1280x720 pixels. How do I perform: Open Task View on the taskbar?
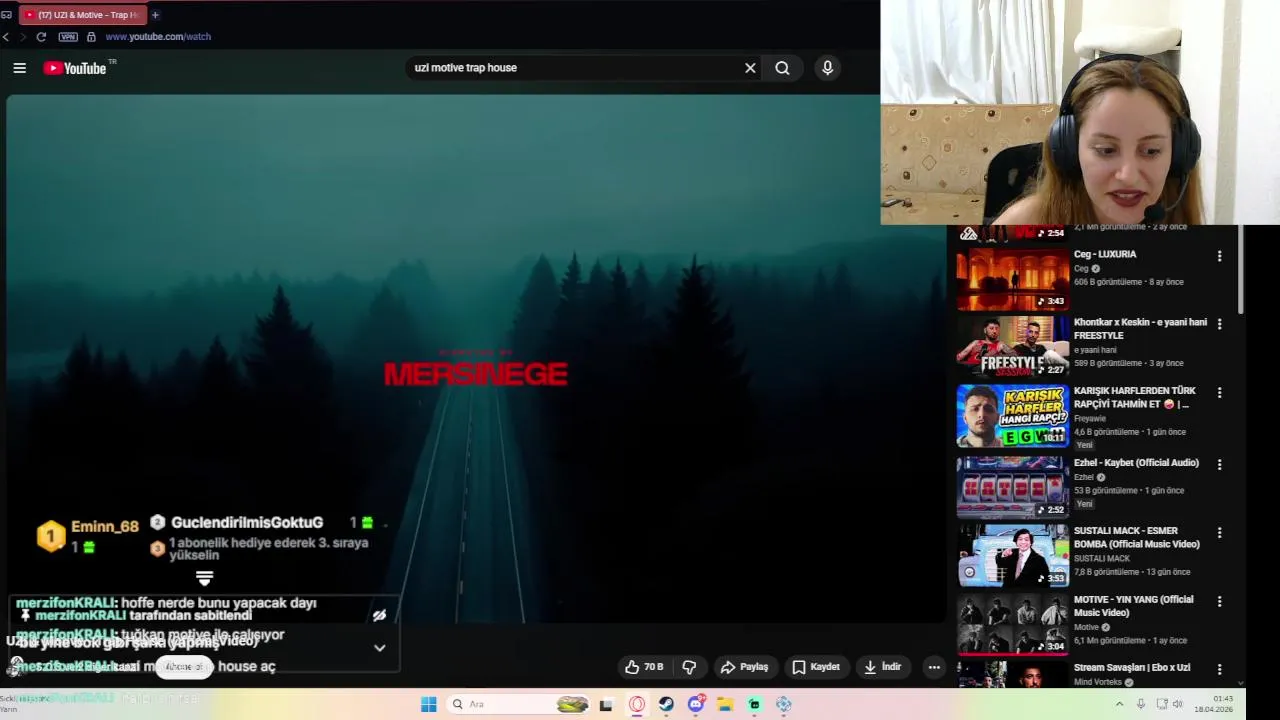606,704
